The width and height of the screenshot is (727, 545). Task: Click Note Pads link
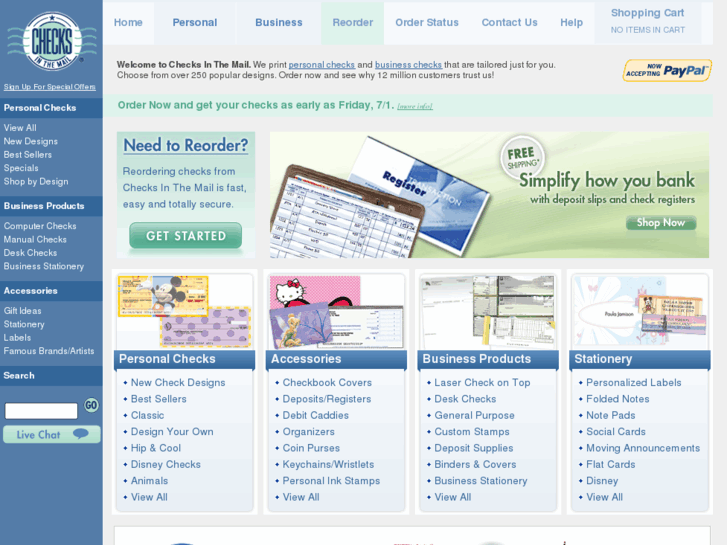coord(611,416)
